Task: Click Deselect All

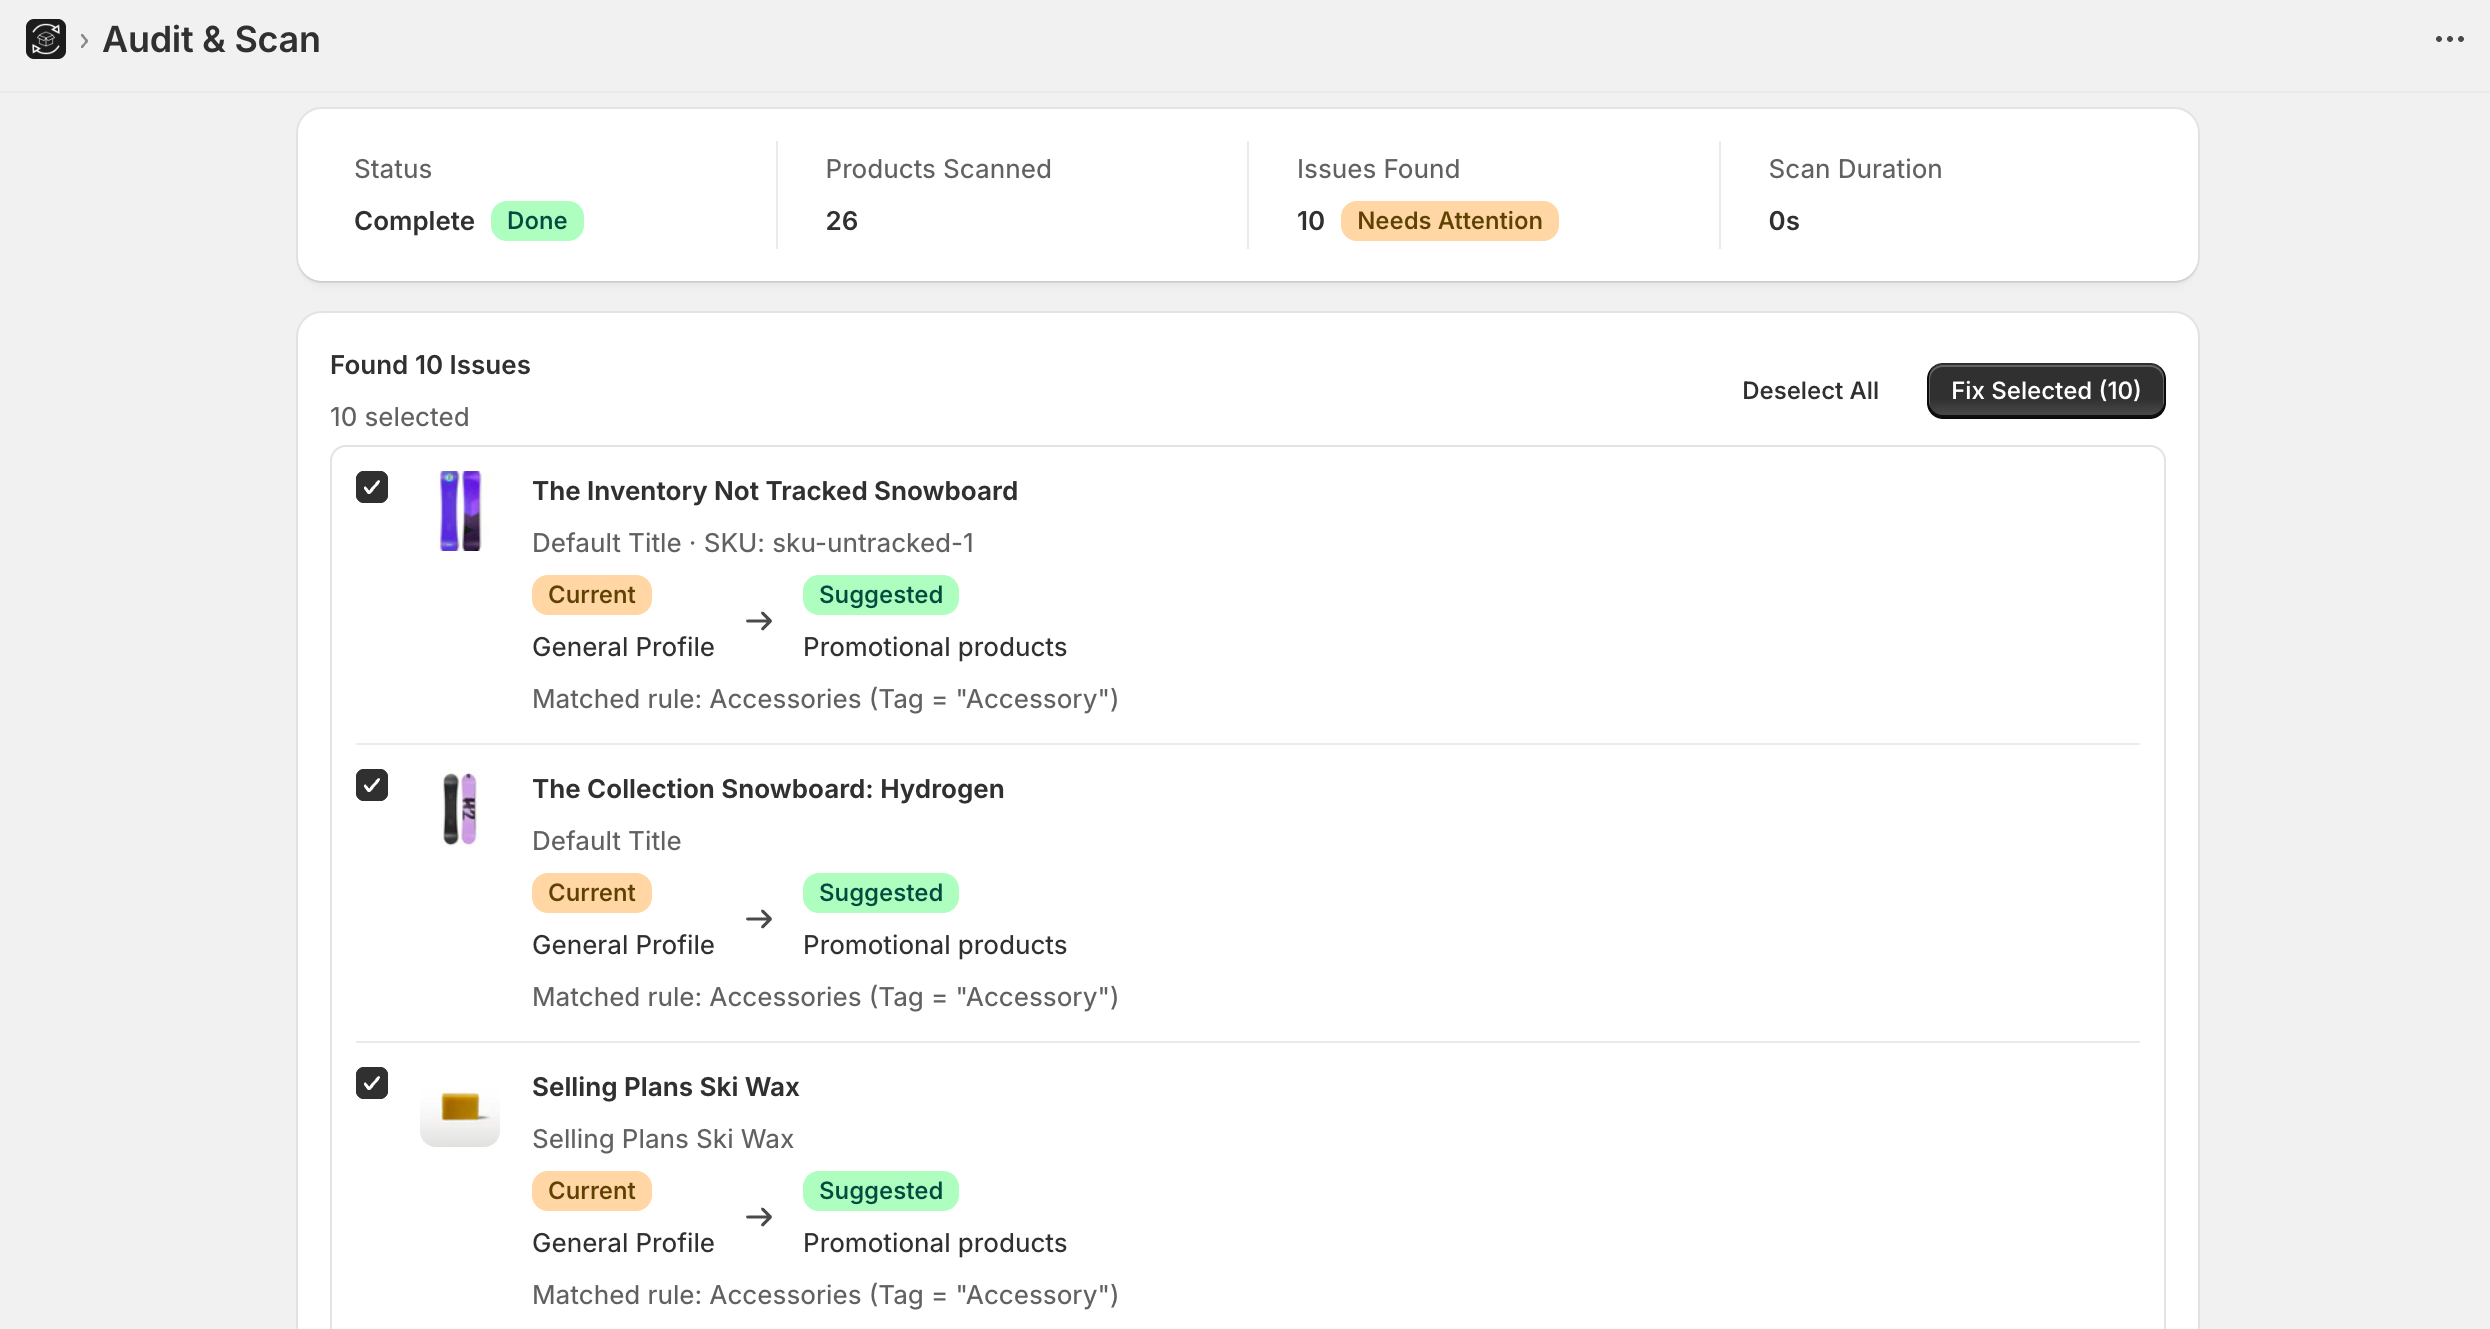Action: [x=1809, y=390]
